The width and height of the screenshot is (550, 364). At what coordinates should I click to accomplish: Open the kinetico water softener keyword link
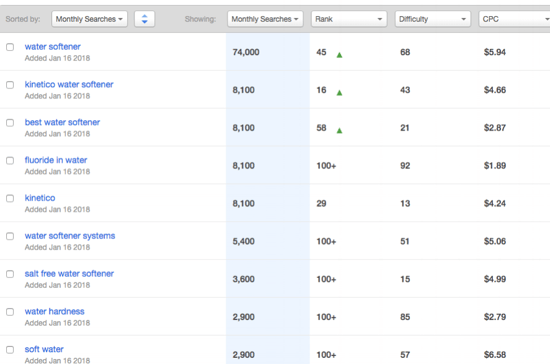tap(69, 85)
